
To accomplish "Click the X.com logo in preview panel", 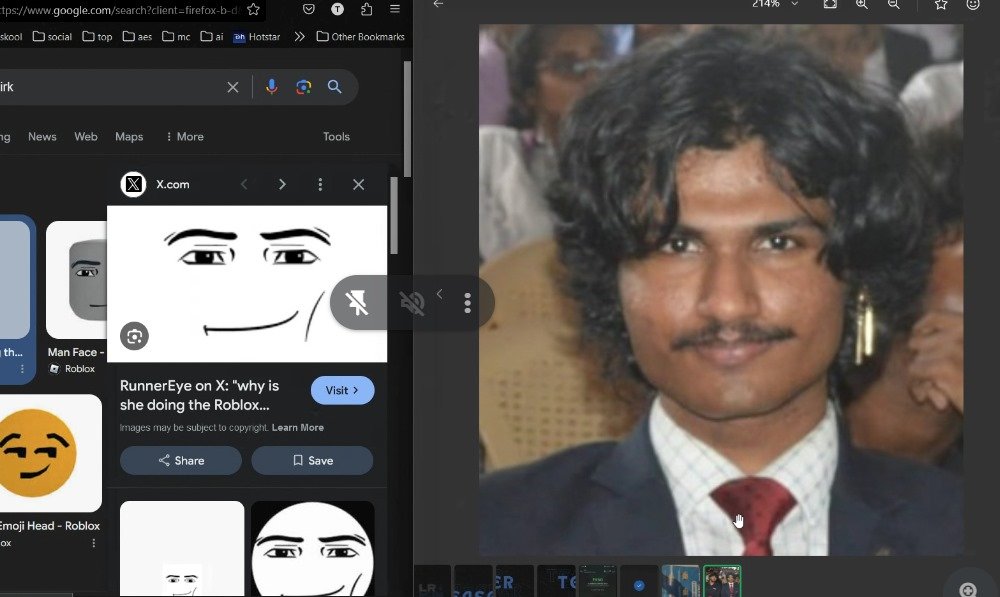I will pos(133,184).
